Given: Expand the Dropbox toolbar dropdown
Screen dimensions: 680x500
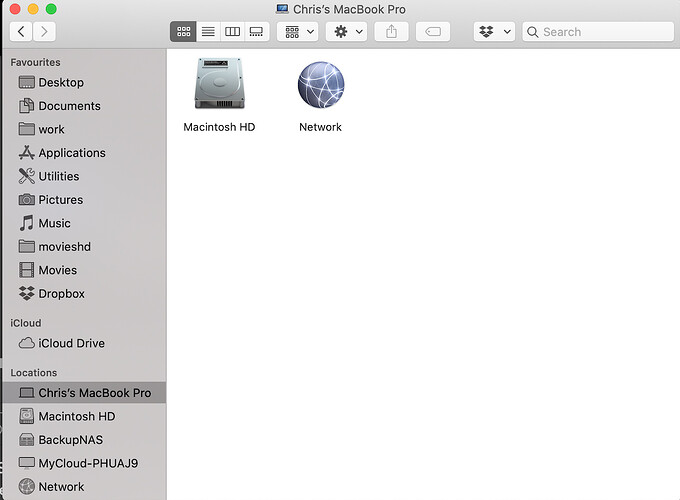Looking at the screenshot, I should (494, 32).
